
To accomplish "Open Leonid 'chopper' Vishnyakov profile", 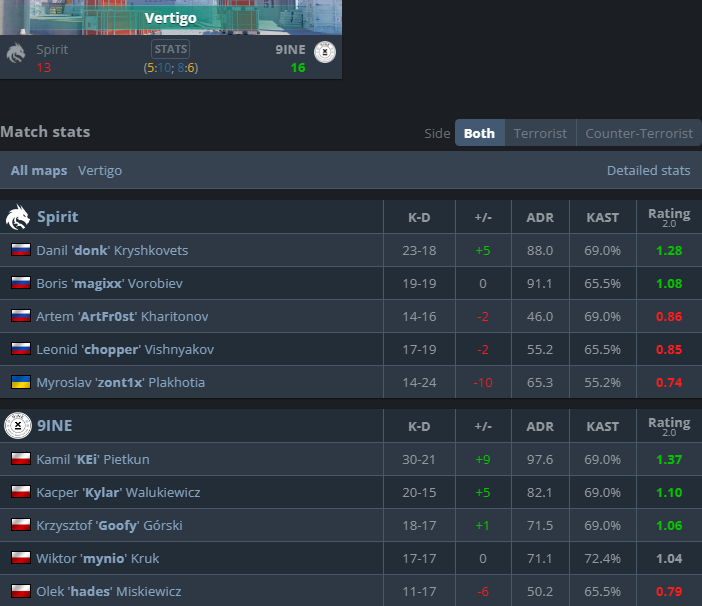I will tap(125, 350).
